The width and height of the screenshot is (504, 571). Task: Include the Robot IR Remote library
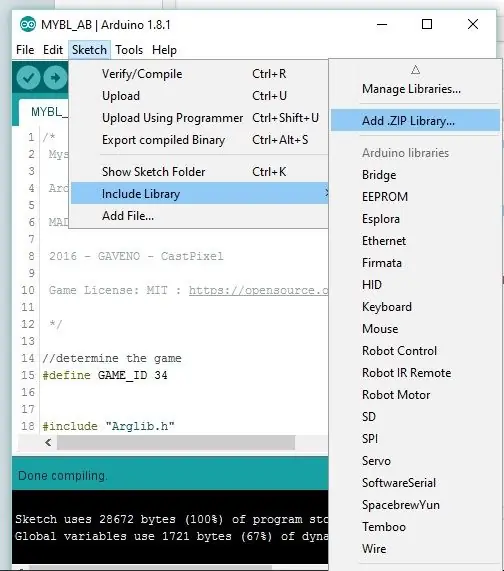click(x=415, y=373)
